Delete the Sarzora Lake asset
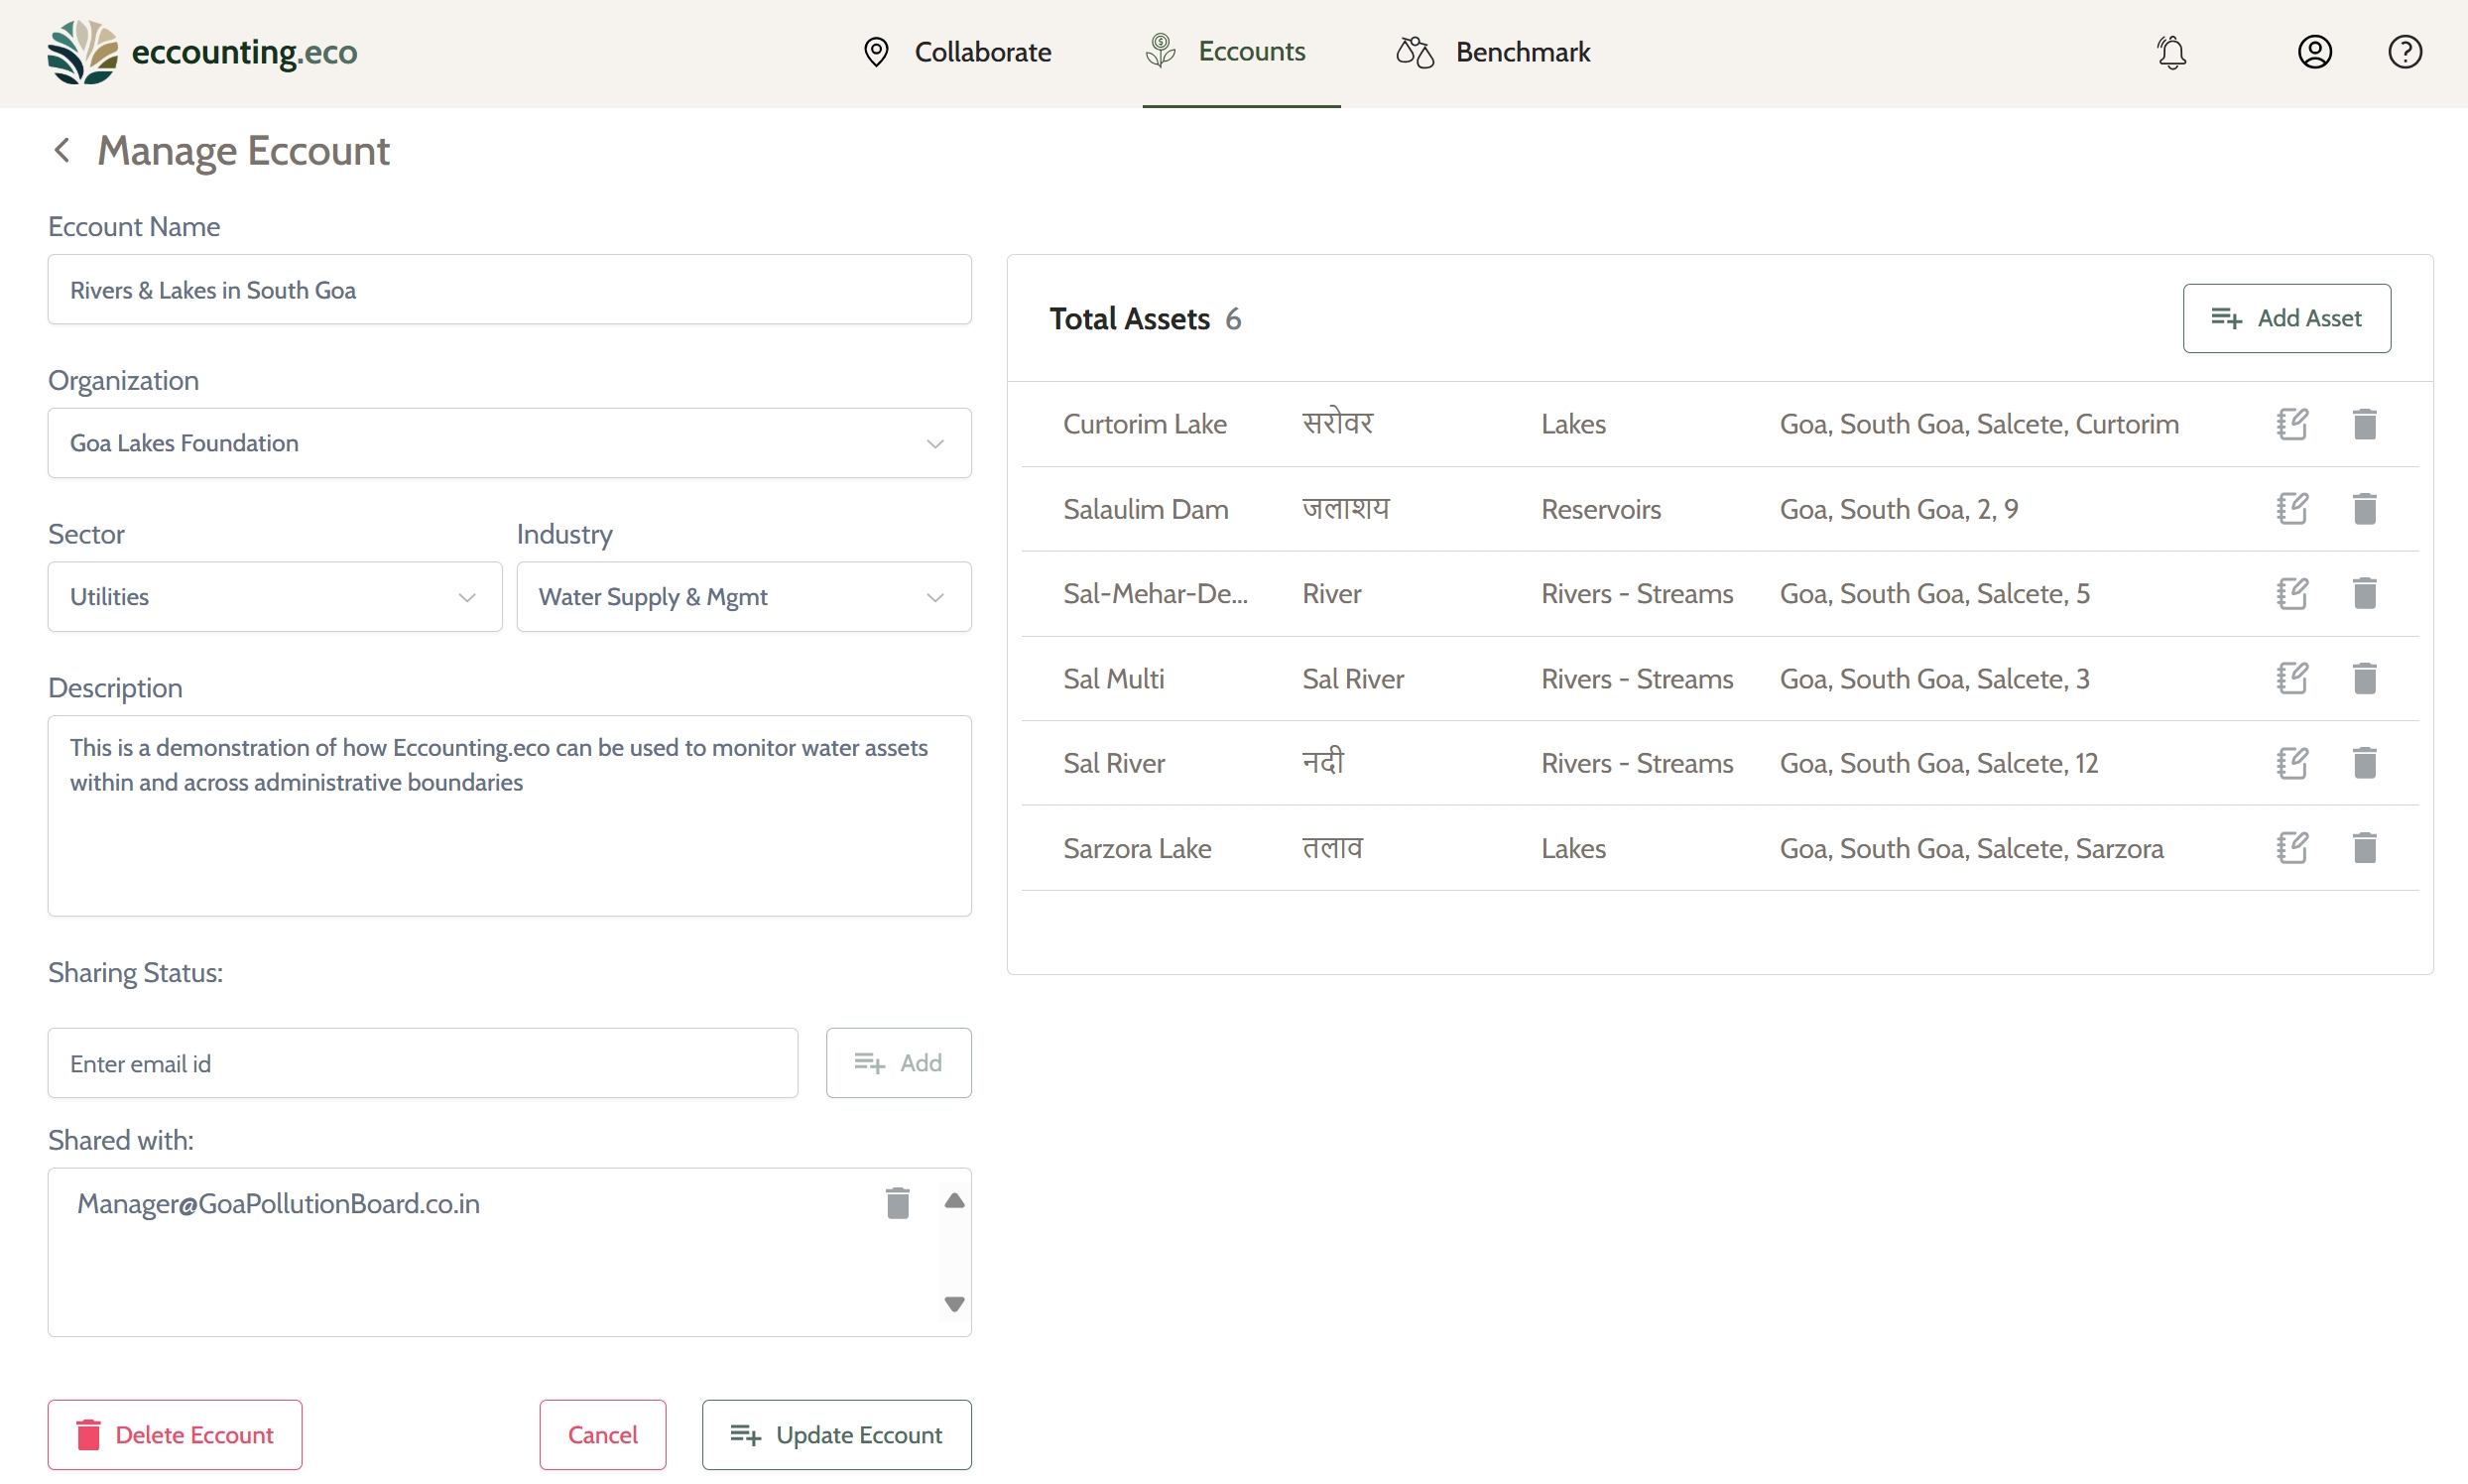The image size is (2468, 1484). coord(2364,848)
